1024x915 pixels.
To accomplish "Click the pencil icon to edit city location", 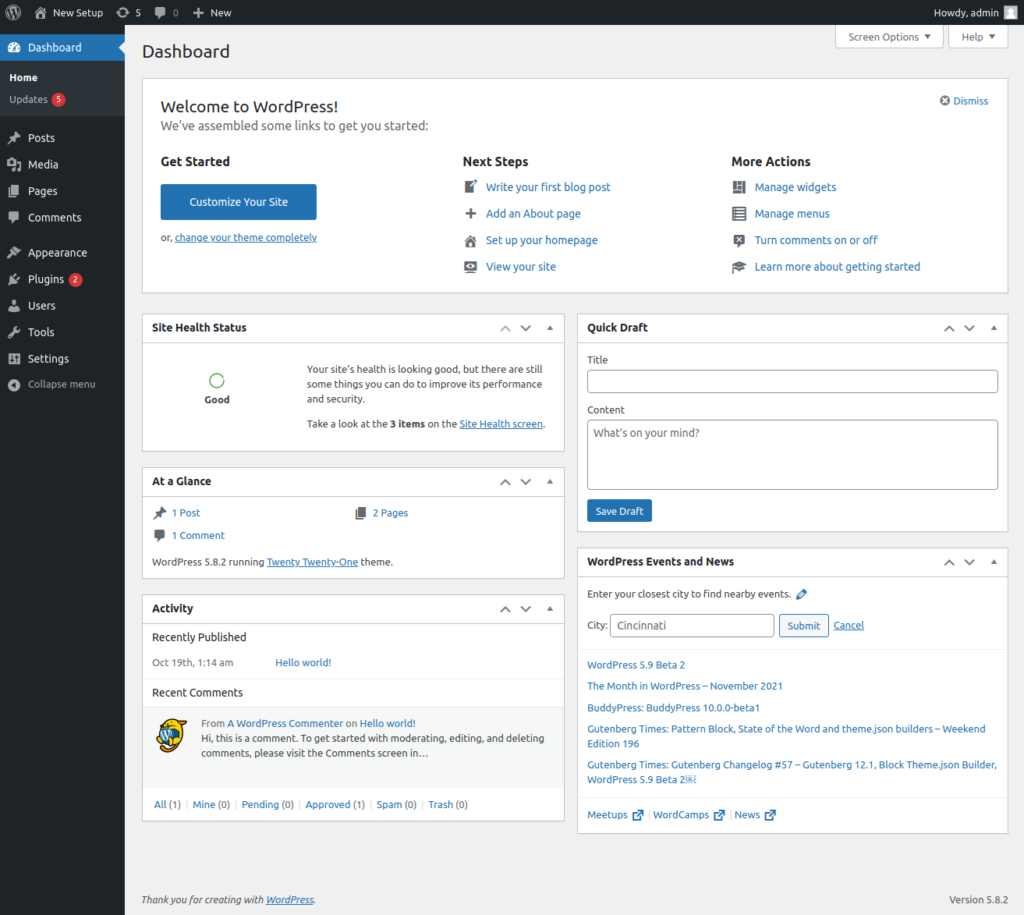I will point(801,594).
